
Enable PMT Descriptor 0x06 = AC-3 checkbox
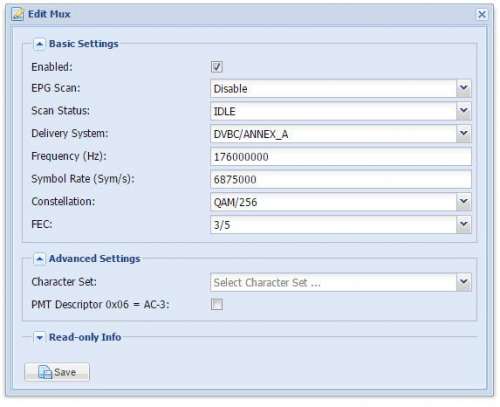(x=217, y=304)
